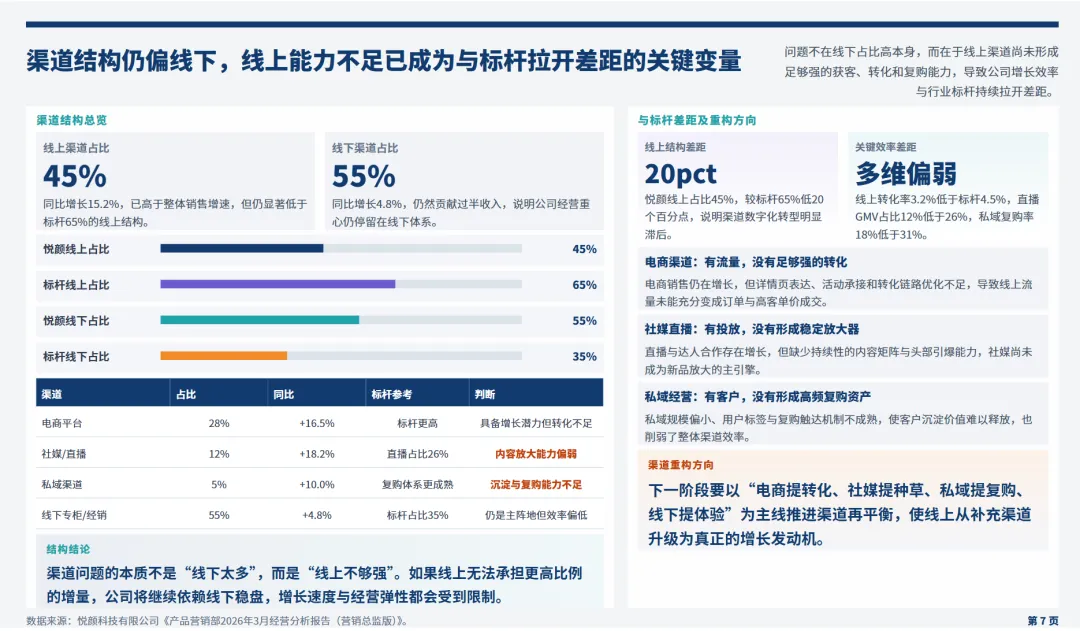Select the 悦颜线下占比 bar label
Image resolution: width=1080 pixels, height=631 pixels.
82,320
